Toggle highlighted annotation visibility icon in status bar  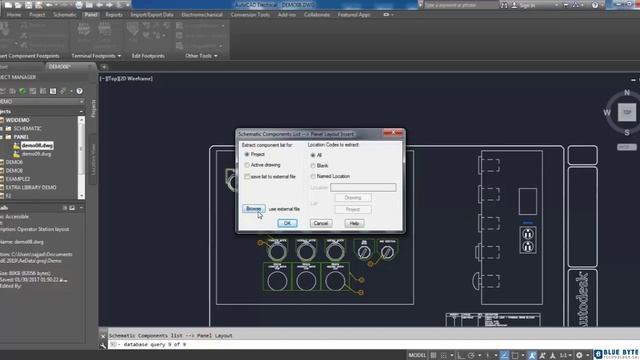pyautogui.click(x=532, y=355)
